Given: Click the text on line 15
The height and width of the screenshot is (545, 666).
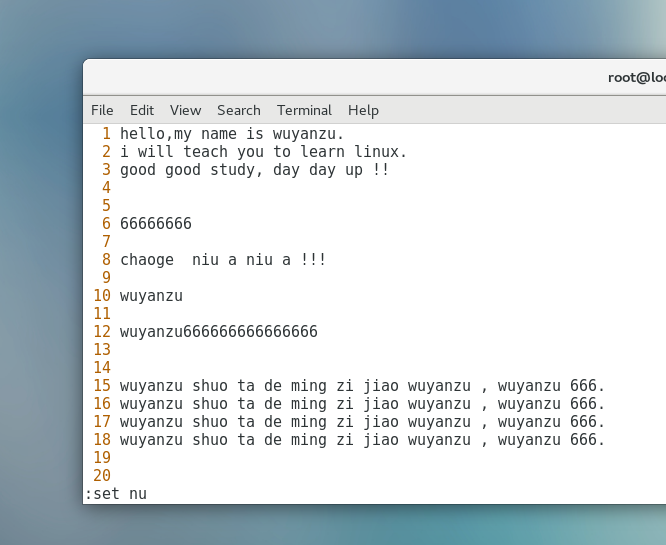Looking at the screenshot, I should coord(362,386).
